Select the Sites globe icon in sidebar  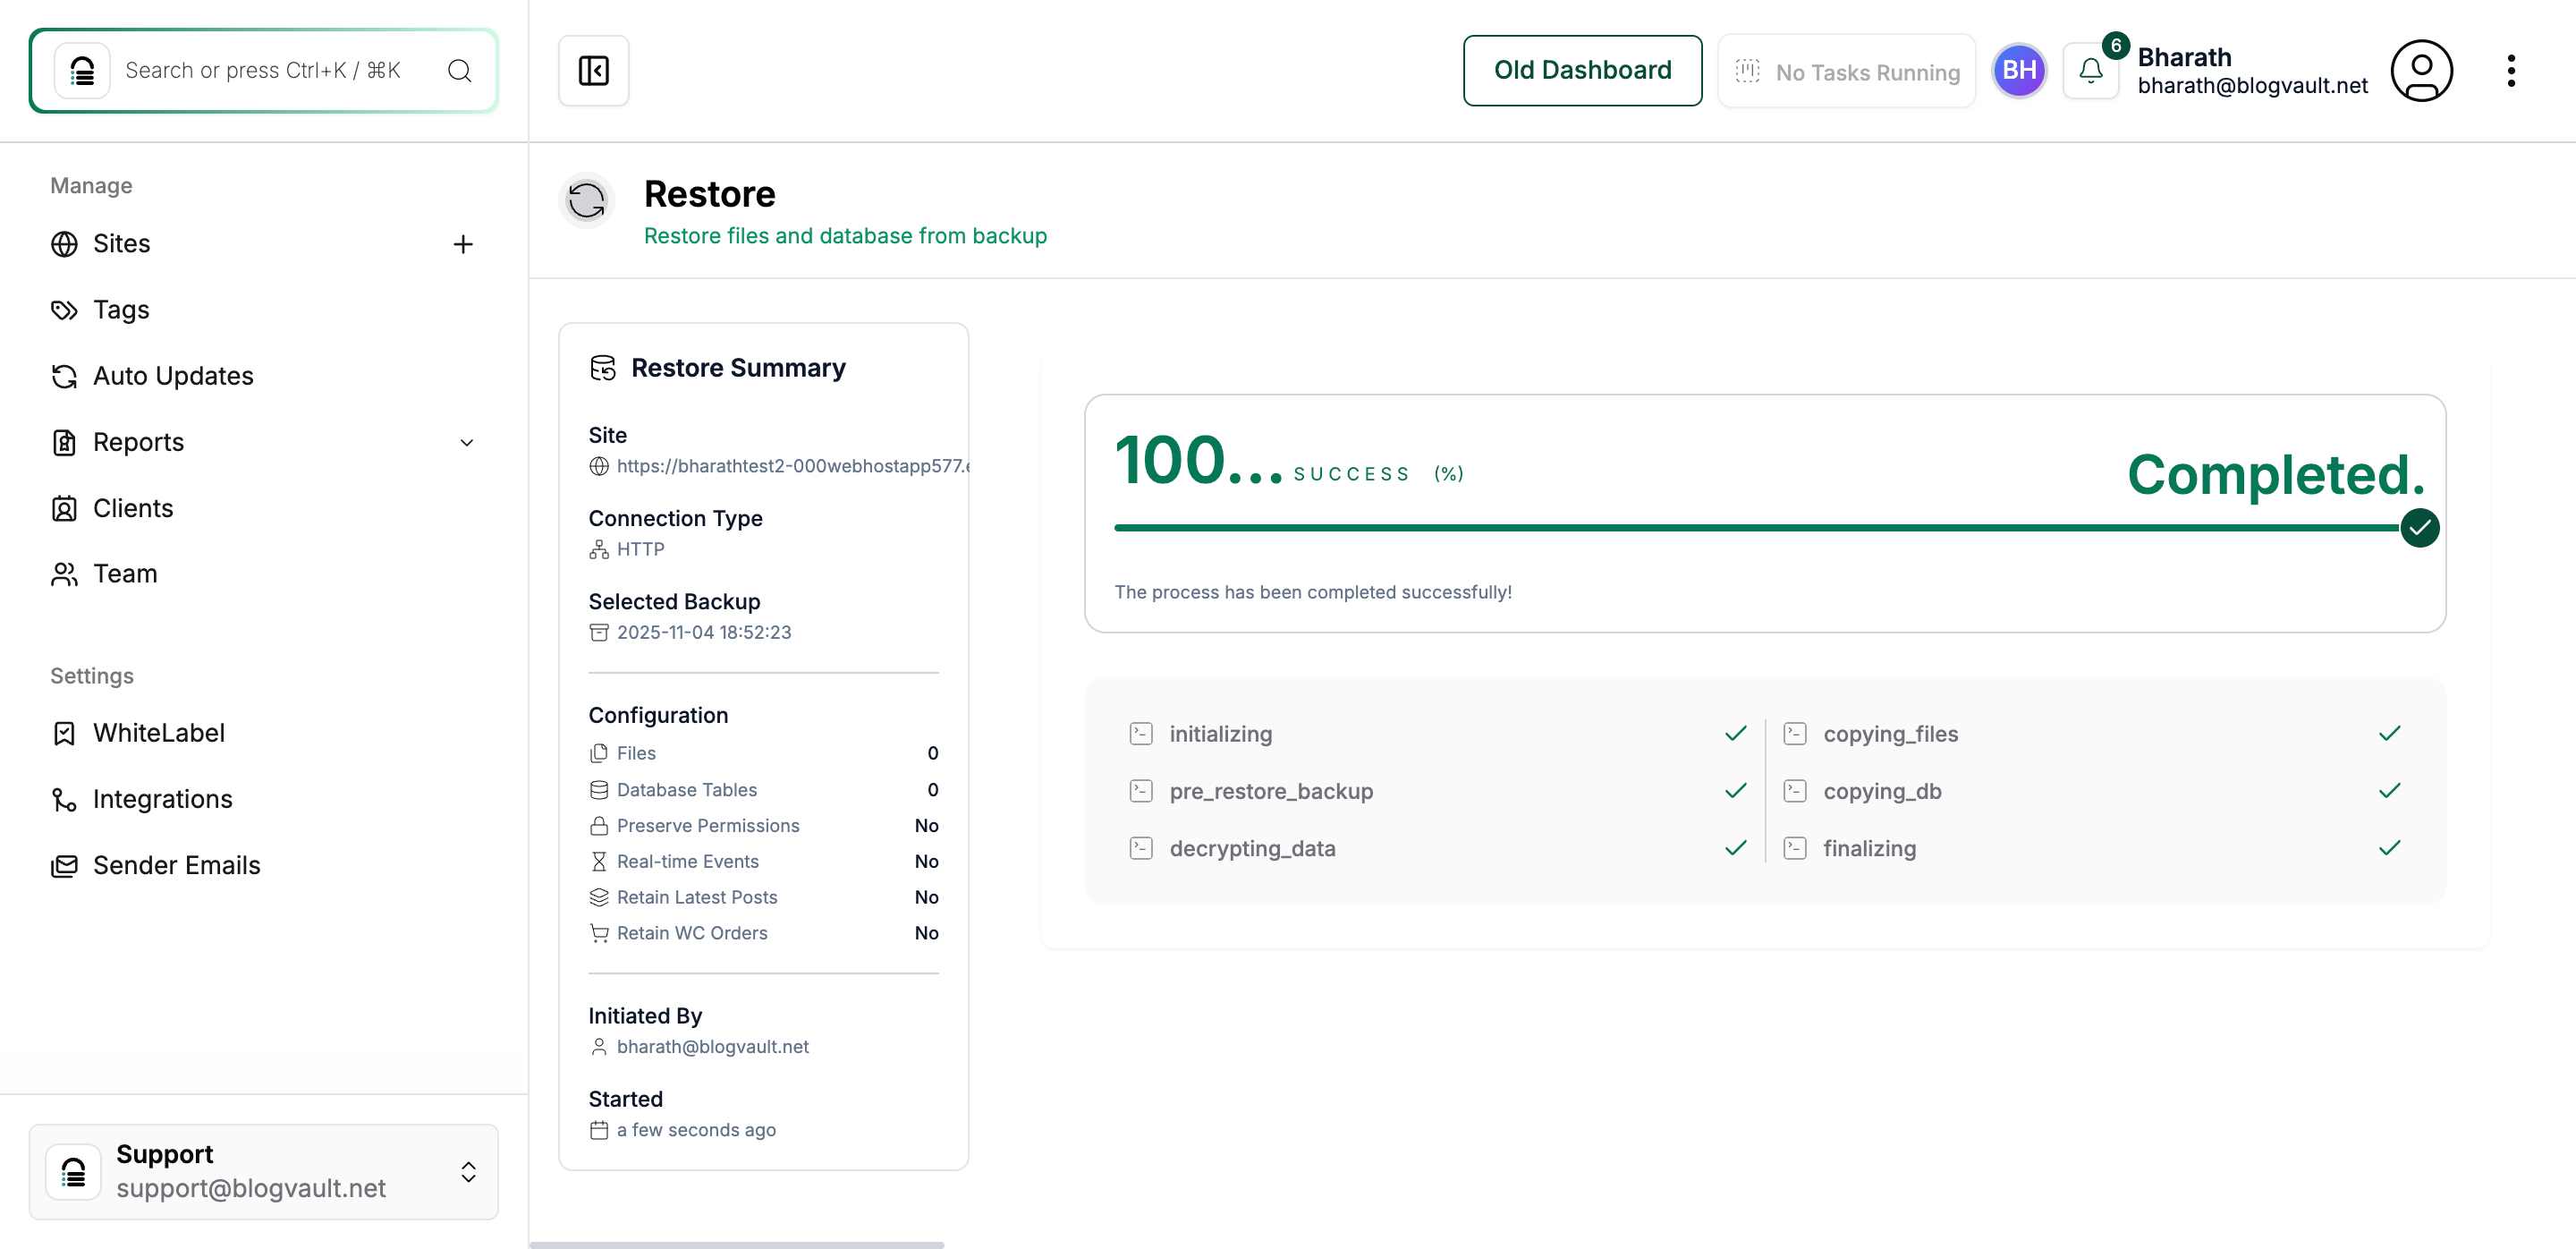point(64,243)
